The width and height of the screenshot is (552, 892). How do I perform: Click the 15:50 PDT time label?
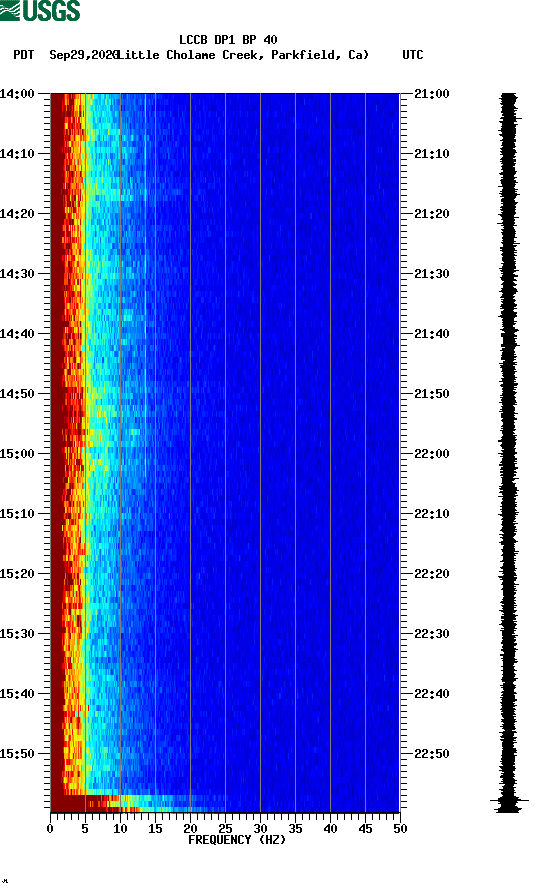pyautogui.click(x=17, y=754)
